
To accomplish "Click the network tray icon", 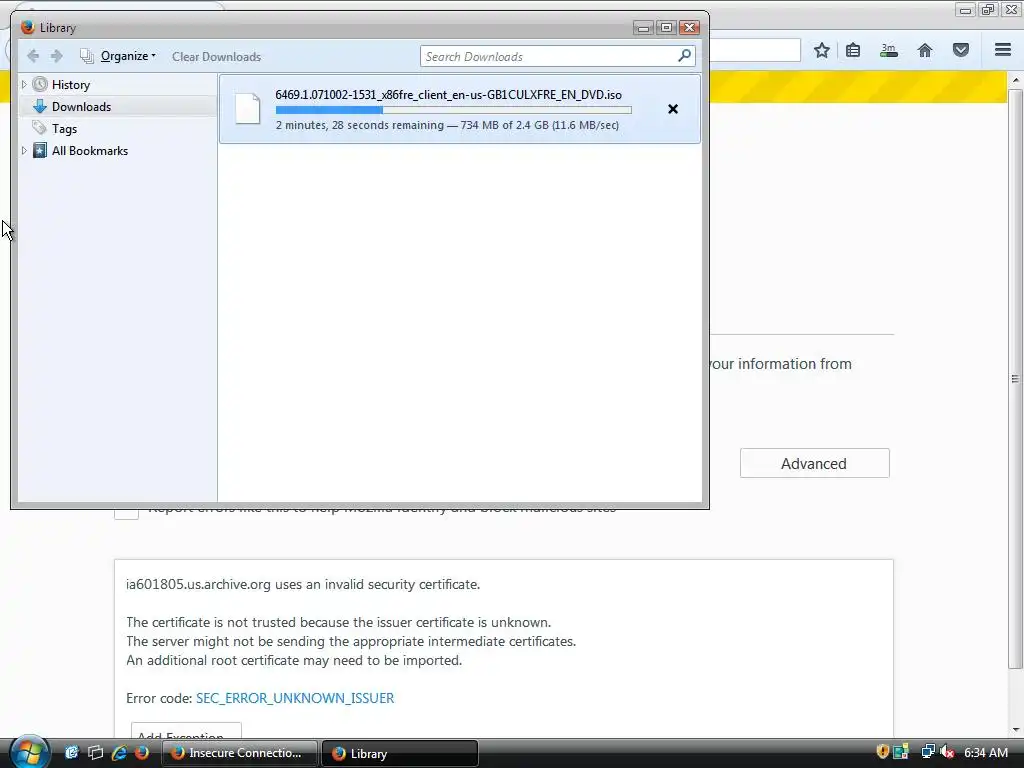I will pos(927,752).
